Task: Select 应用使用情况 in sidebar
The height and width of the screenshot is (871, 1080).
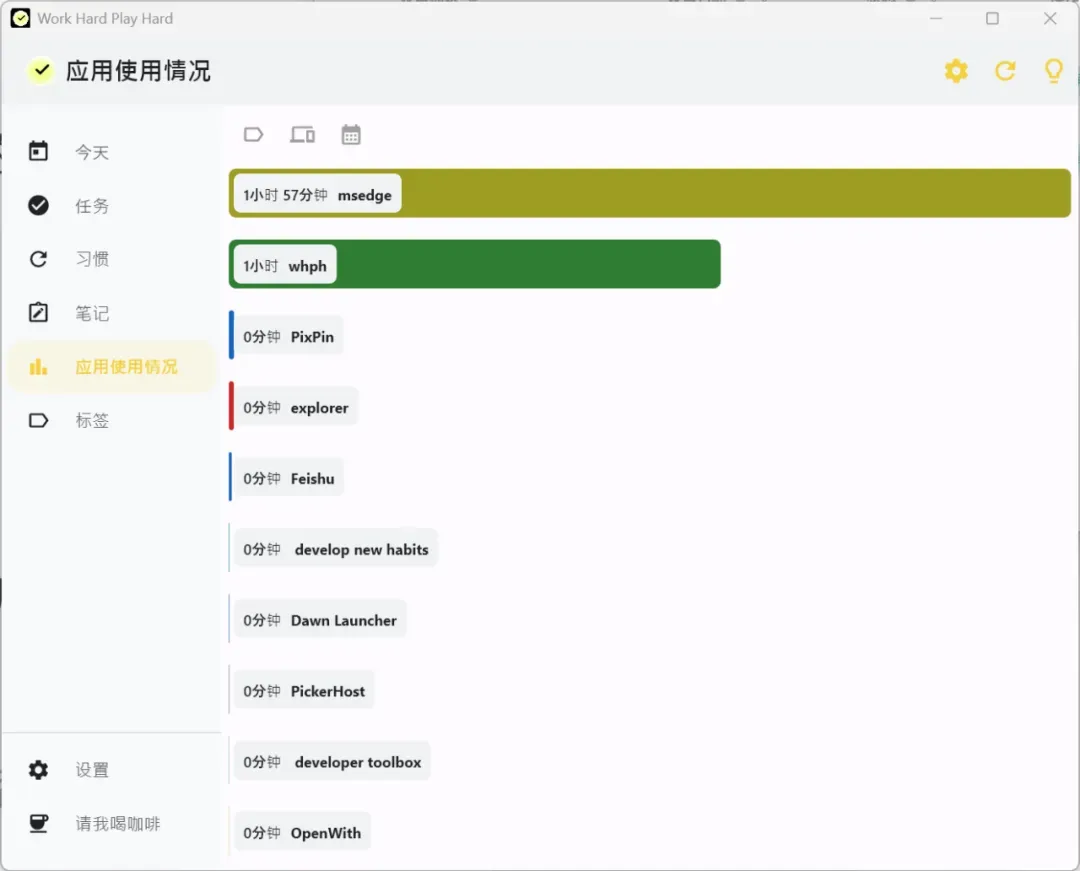Action: coord(114,366)
